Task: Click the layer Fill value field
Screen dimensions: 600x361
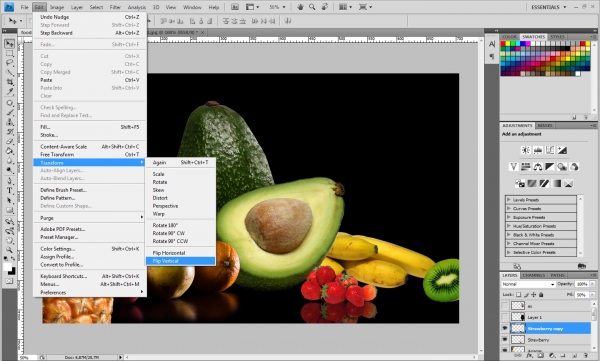Action: pyautogui.click(x=582, y=295)
